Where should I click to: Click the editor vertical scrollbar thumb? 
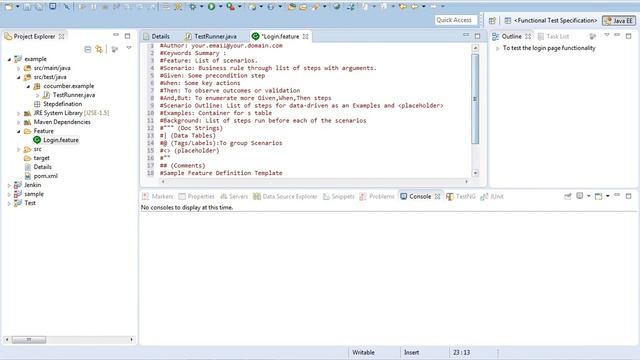pos(475,99)
